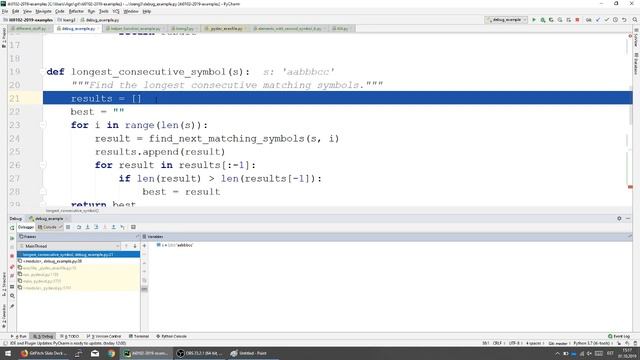This screenshot has width=640, height=360.
Task: Open Evaluate Expression calculator icon
Action: [133, 227]
